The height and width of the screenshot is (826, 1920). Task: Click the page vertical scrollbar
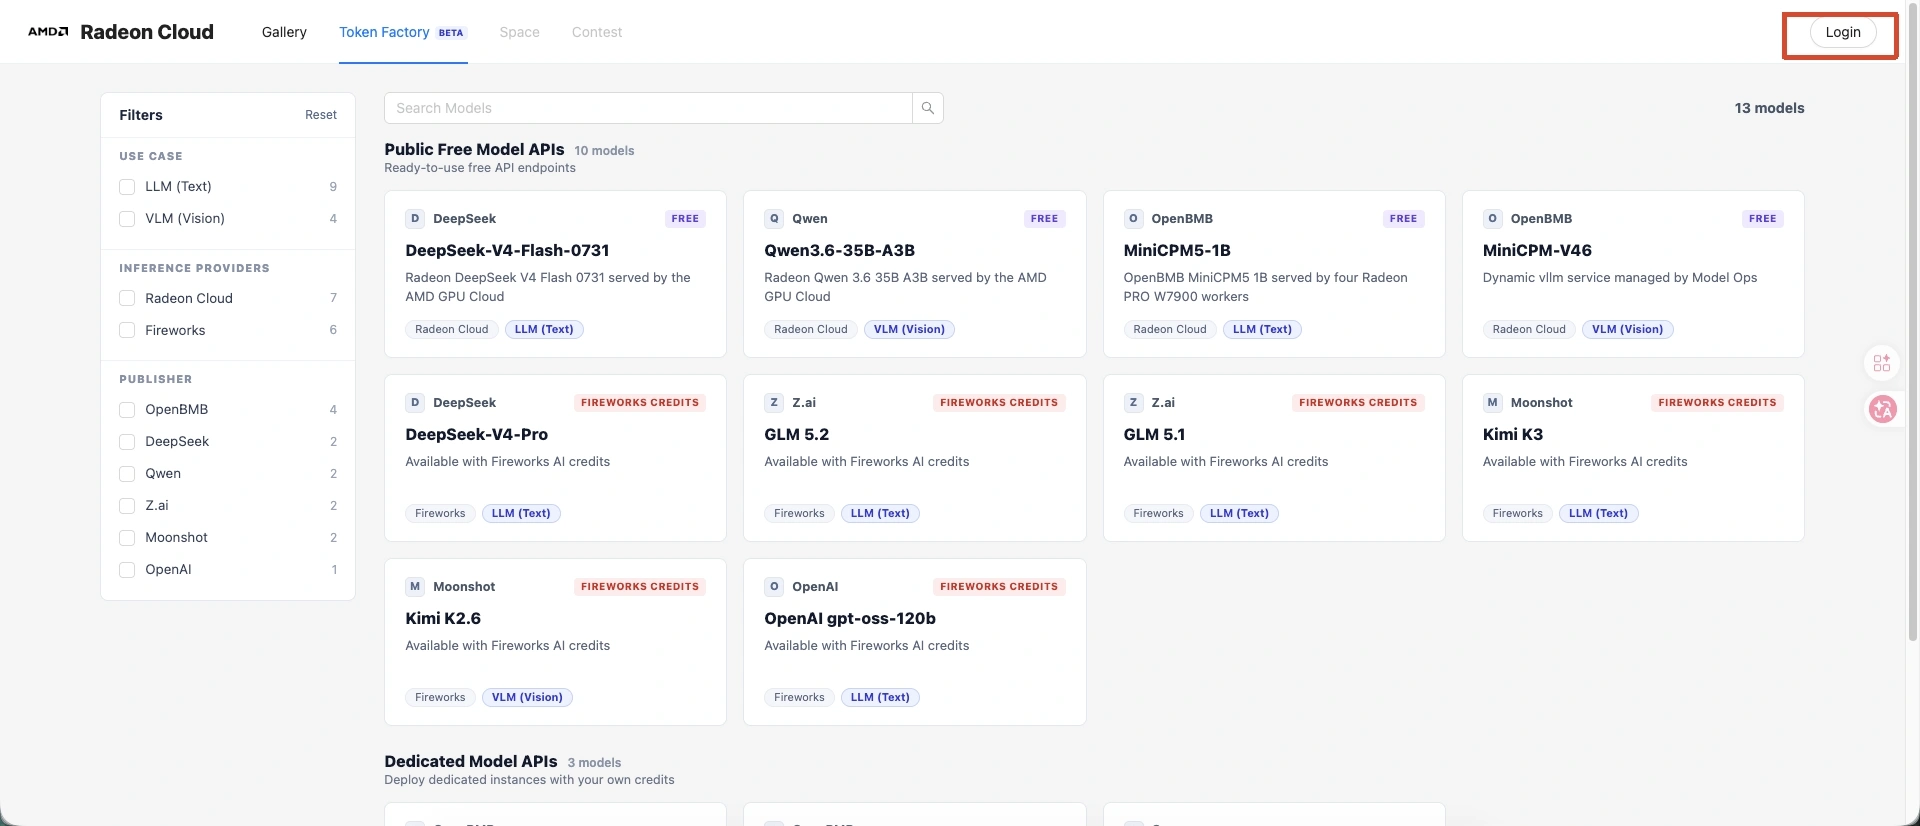pyautogui.click(x=1913, y=330)
